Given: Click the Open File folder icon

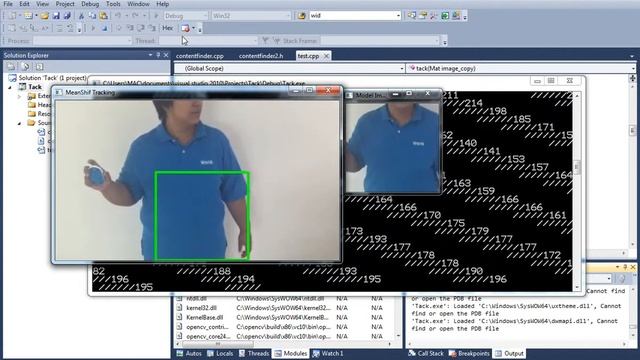Looking at the screenshot, I should (44, 16).
